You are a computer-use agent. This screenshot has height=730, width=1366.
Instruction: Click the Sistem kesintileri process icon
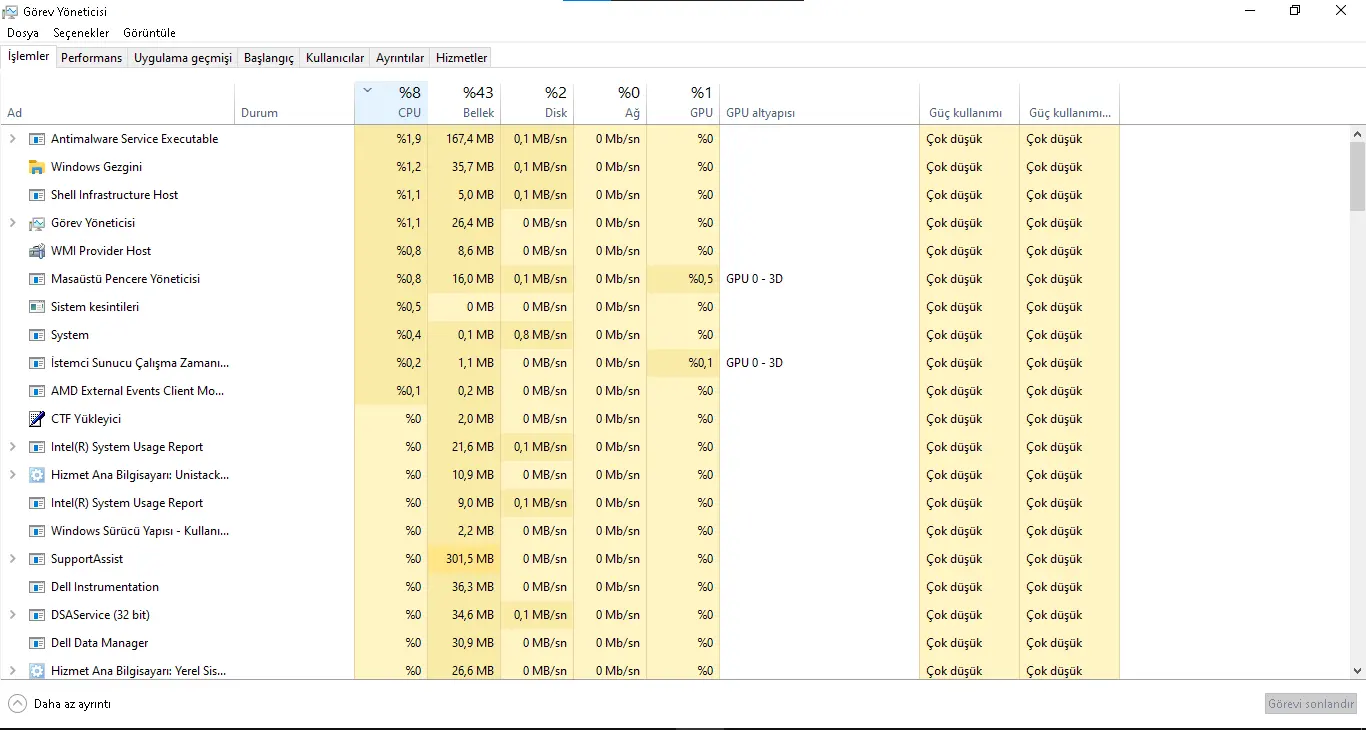tap(37, 307)
